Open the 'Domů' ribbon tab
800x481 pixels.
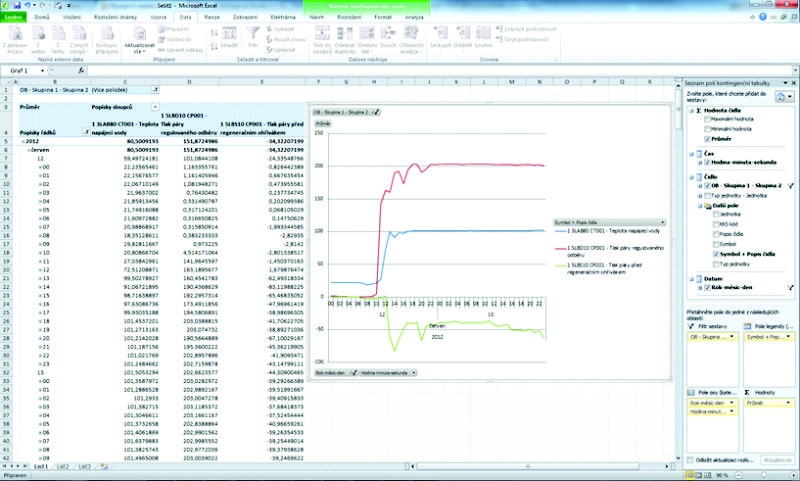point(42,17)
